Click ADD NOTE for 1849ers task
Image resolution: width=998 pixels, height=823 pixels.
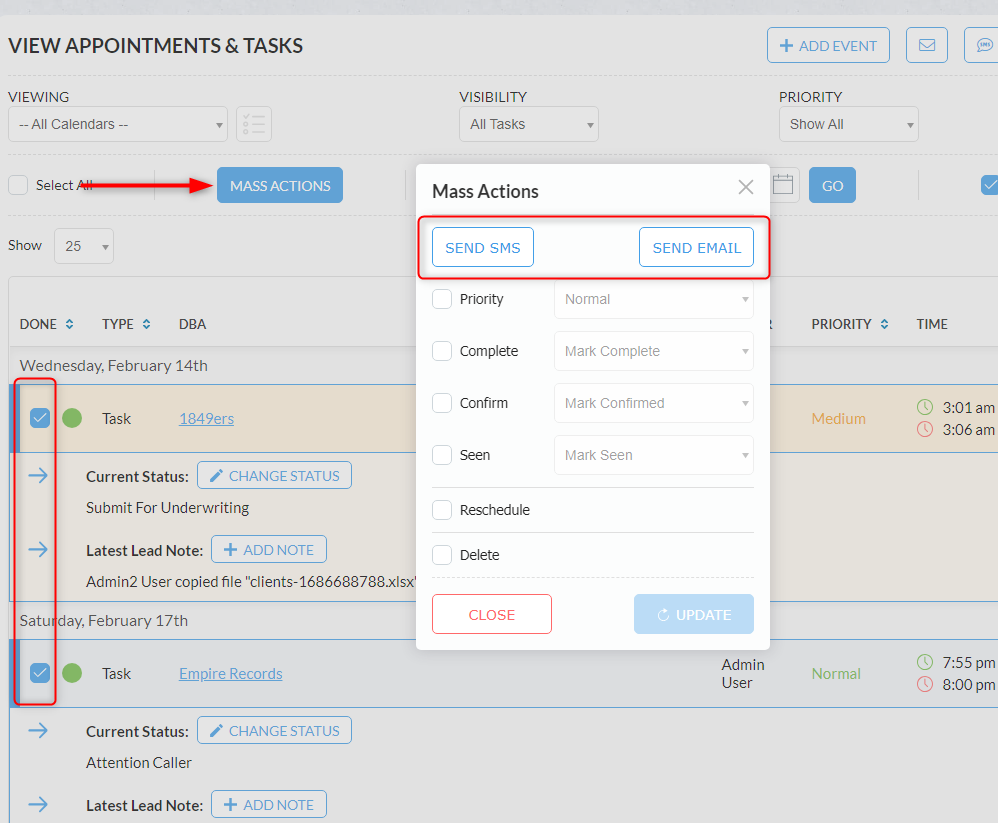pyautogui.click(x=269, y=549)
